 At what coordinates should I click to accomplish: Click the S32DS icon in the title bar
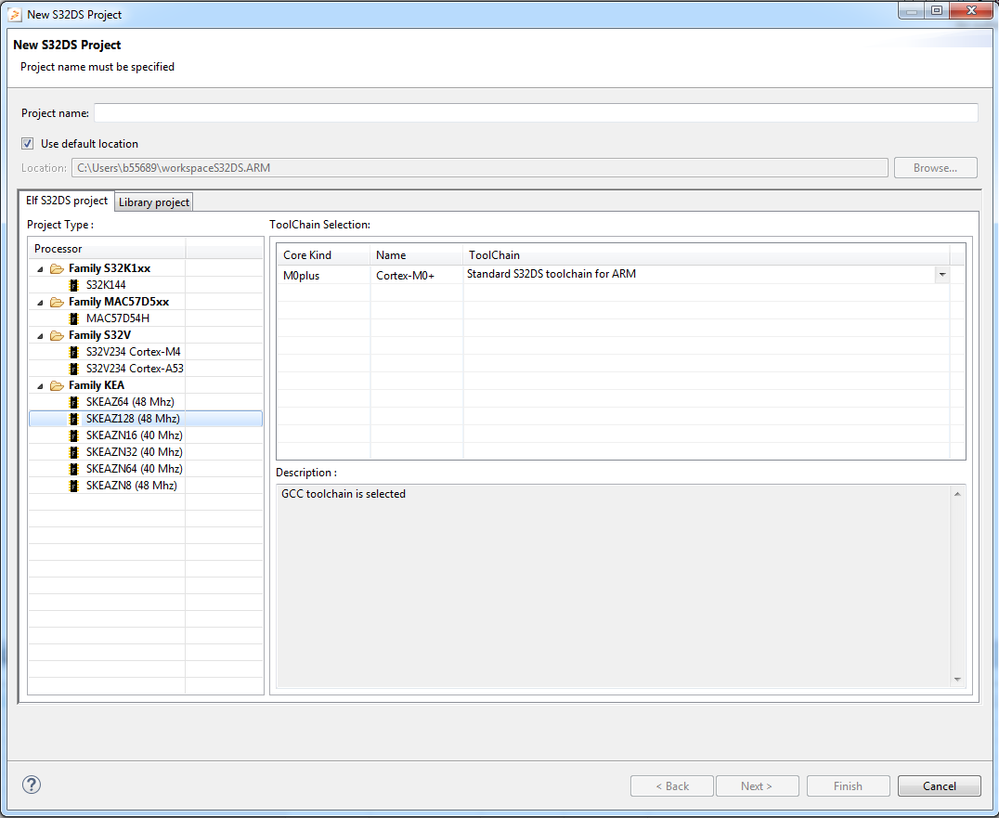coord(15,14)
